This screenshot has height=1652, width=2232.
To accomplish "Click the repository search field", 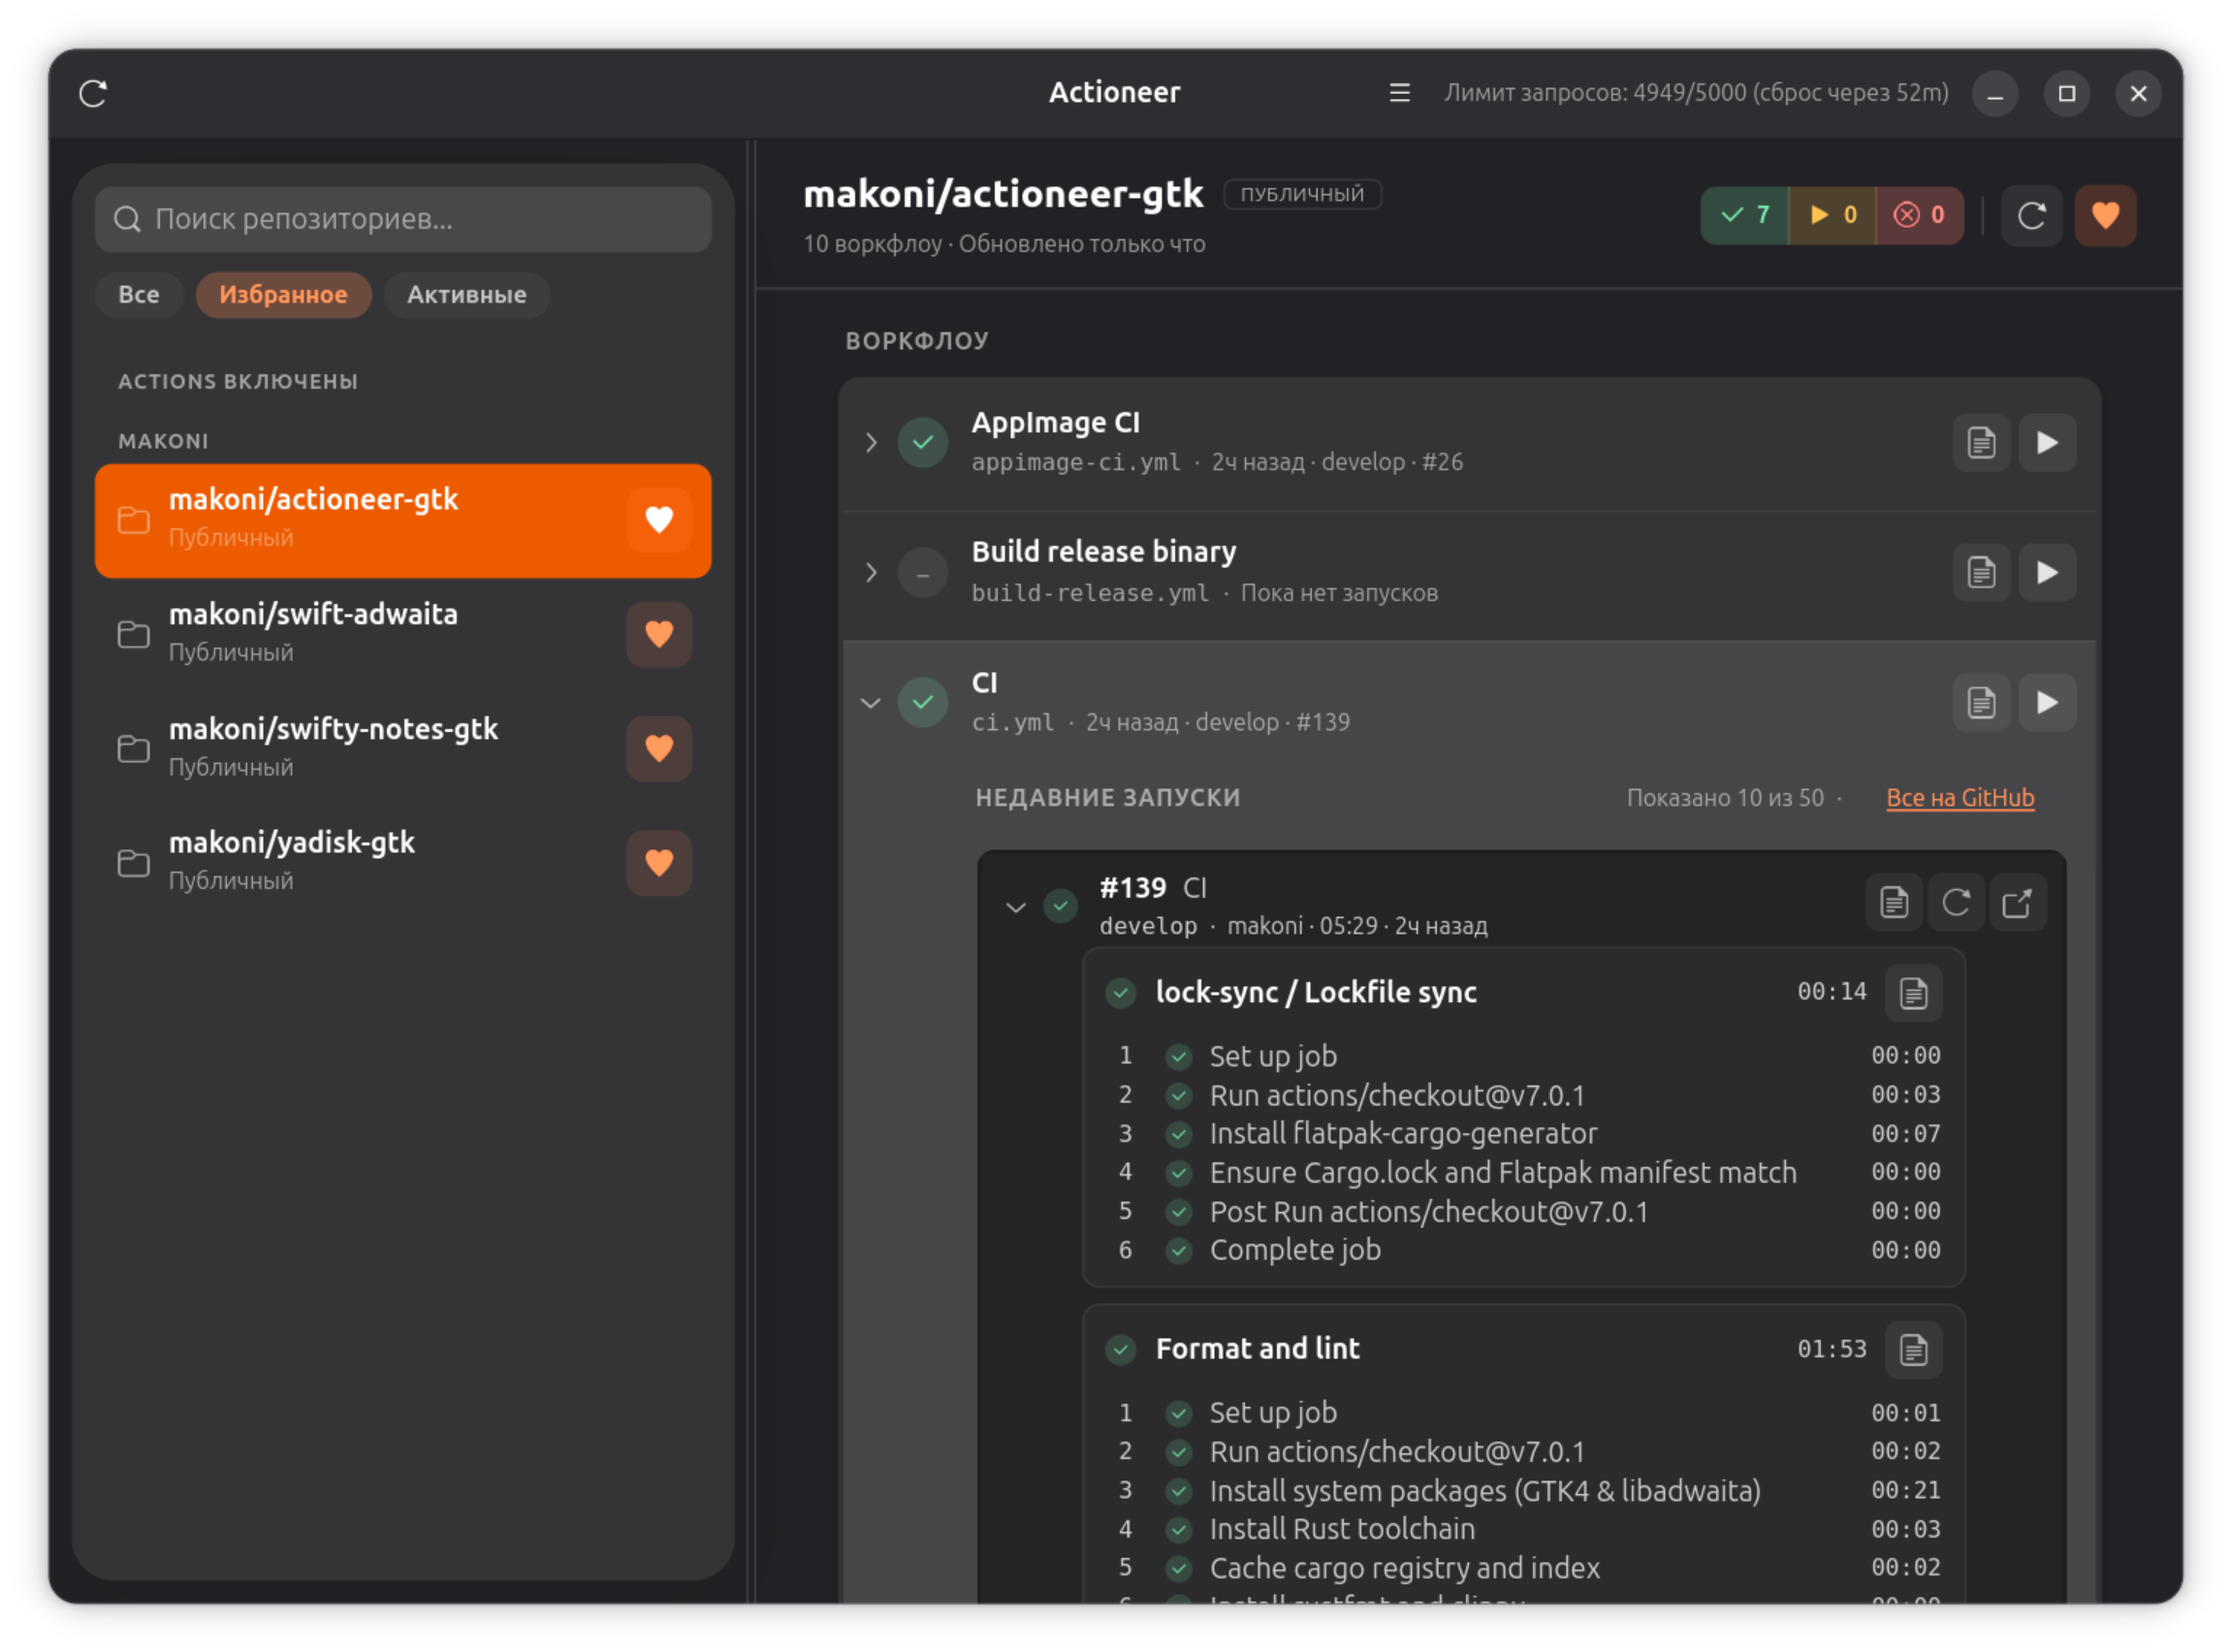I will [403, 219].
